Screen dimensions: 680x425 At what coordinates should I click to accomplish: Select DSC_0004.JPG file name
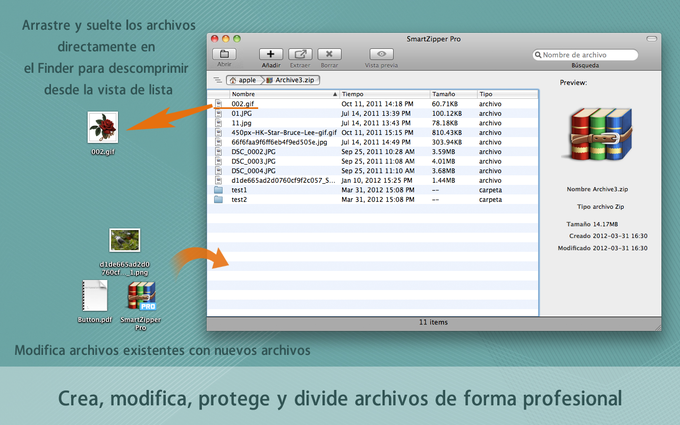(x=253, y=170)
